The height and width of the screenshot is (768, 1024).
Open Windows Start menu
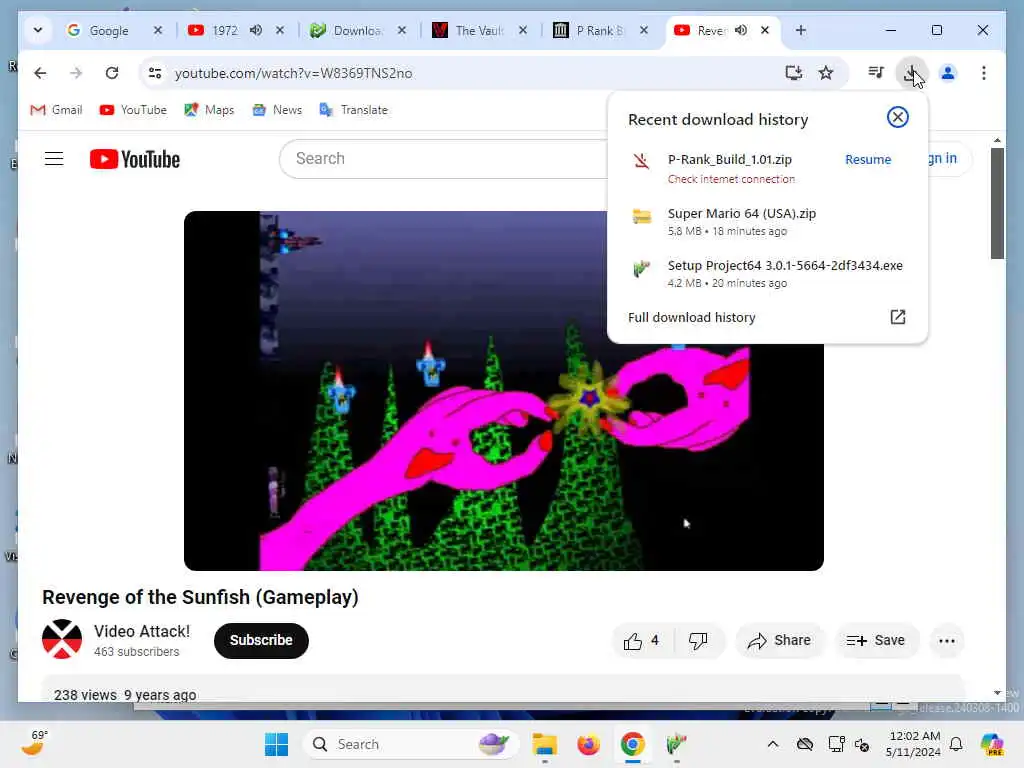tap(276, 744)
